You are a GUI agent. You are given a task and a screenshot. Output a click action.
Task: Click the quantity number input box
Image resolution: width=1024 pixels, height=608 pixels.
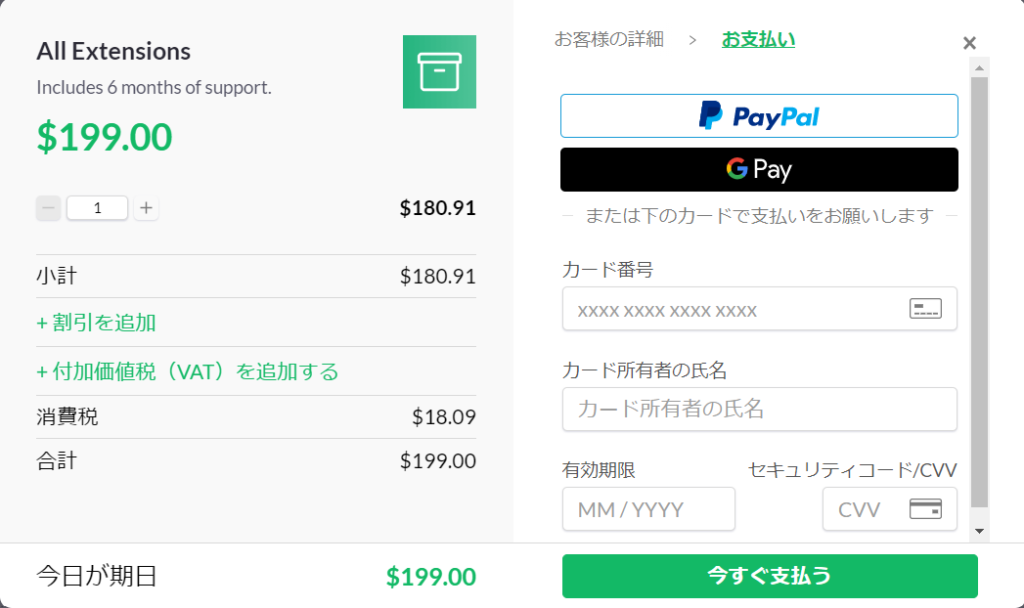point(97,208)
